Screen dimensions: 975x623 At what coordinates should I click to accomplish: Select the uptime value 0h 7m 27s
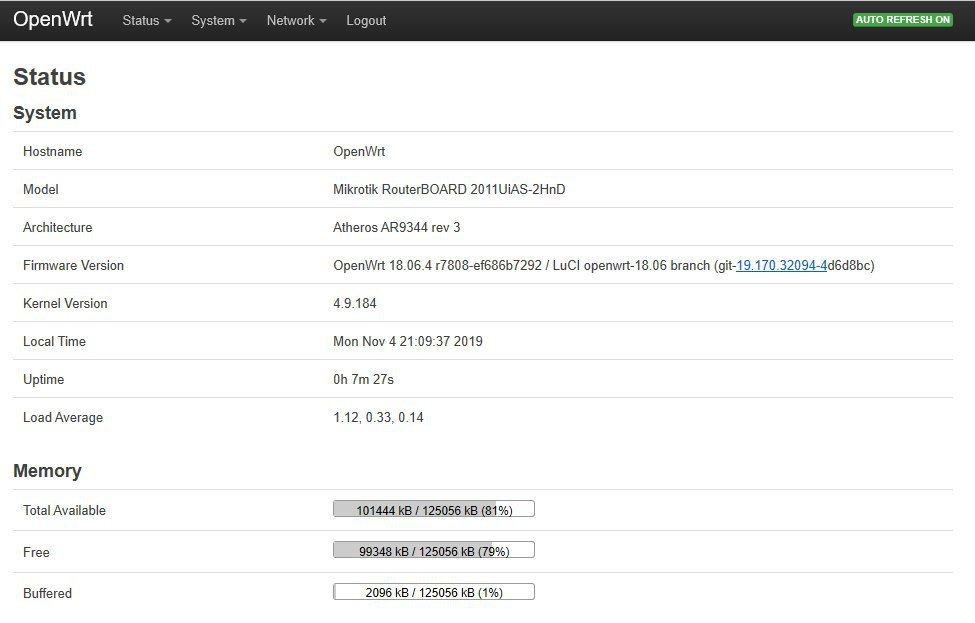click(364, 379)
